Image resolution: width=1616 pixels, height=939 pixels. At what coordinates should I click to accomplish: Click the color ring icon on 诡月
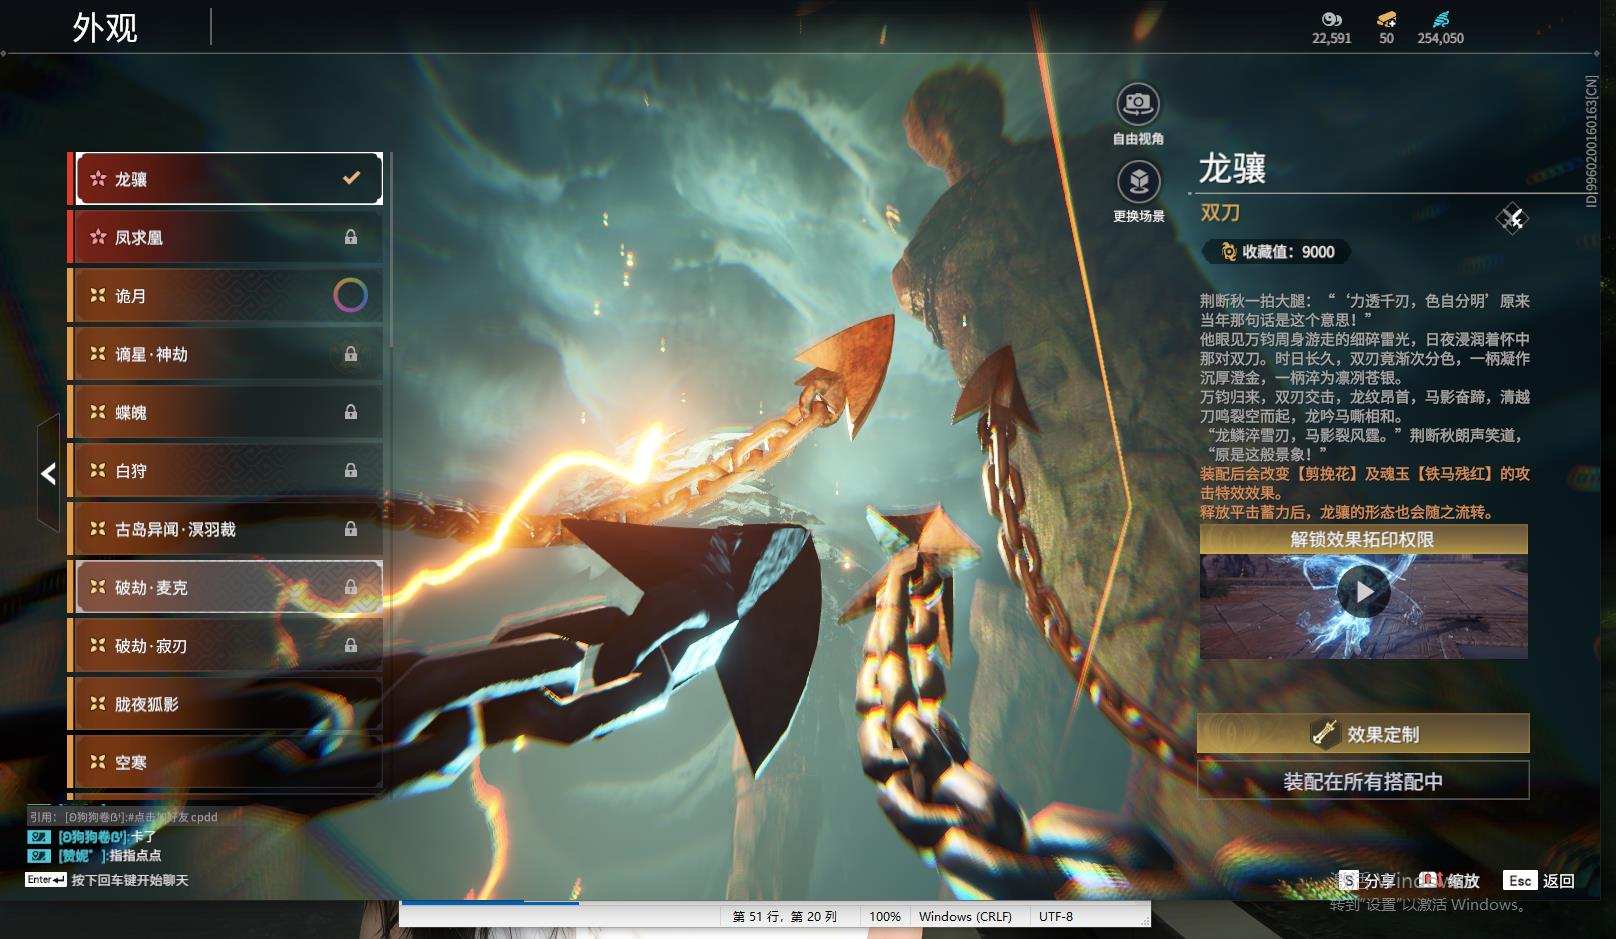[x=350, y=295]
